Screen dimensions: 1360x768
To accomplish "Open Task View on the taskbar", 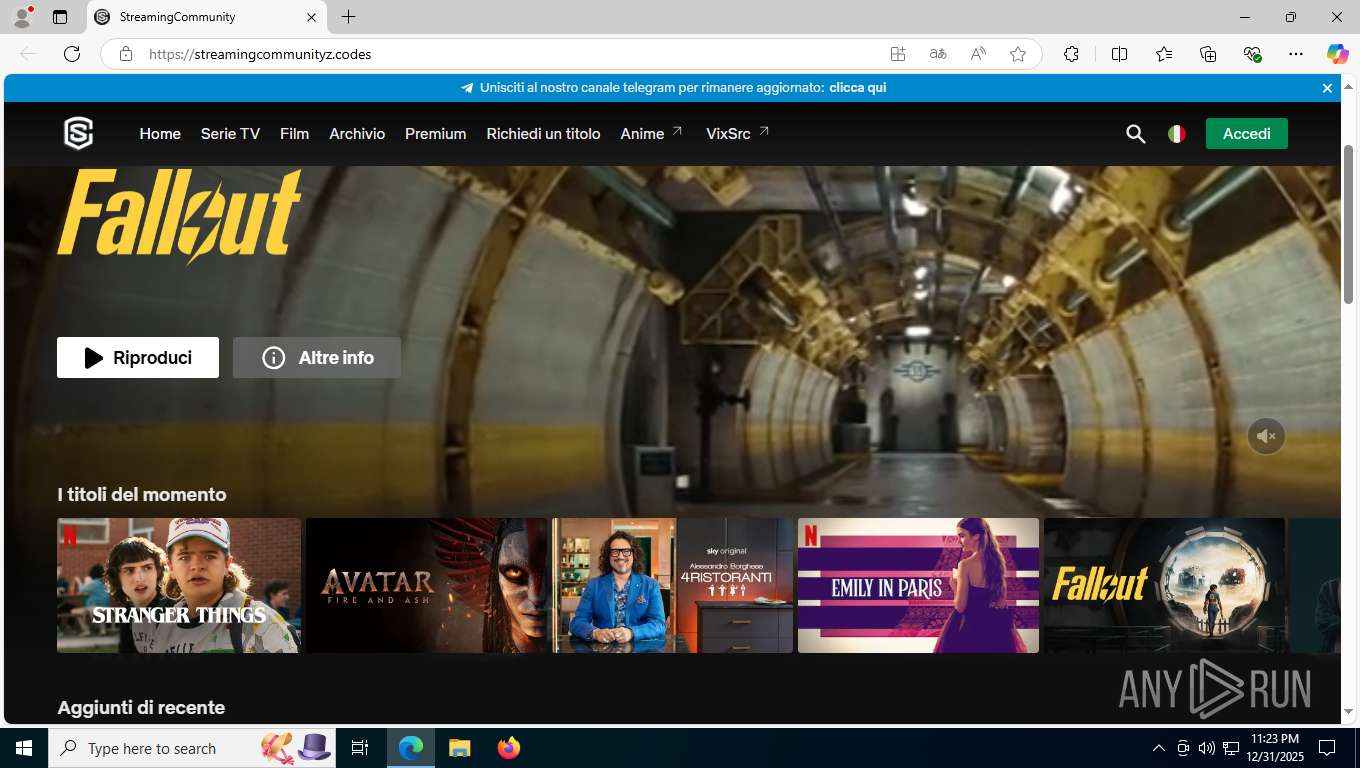I will point(360,748).
